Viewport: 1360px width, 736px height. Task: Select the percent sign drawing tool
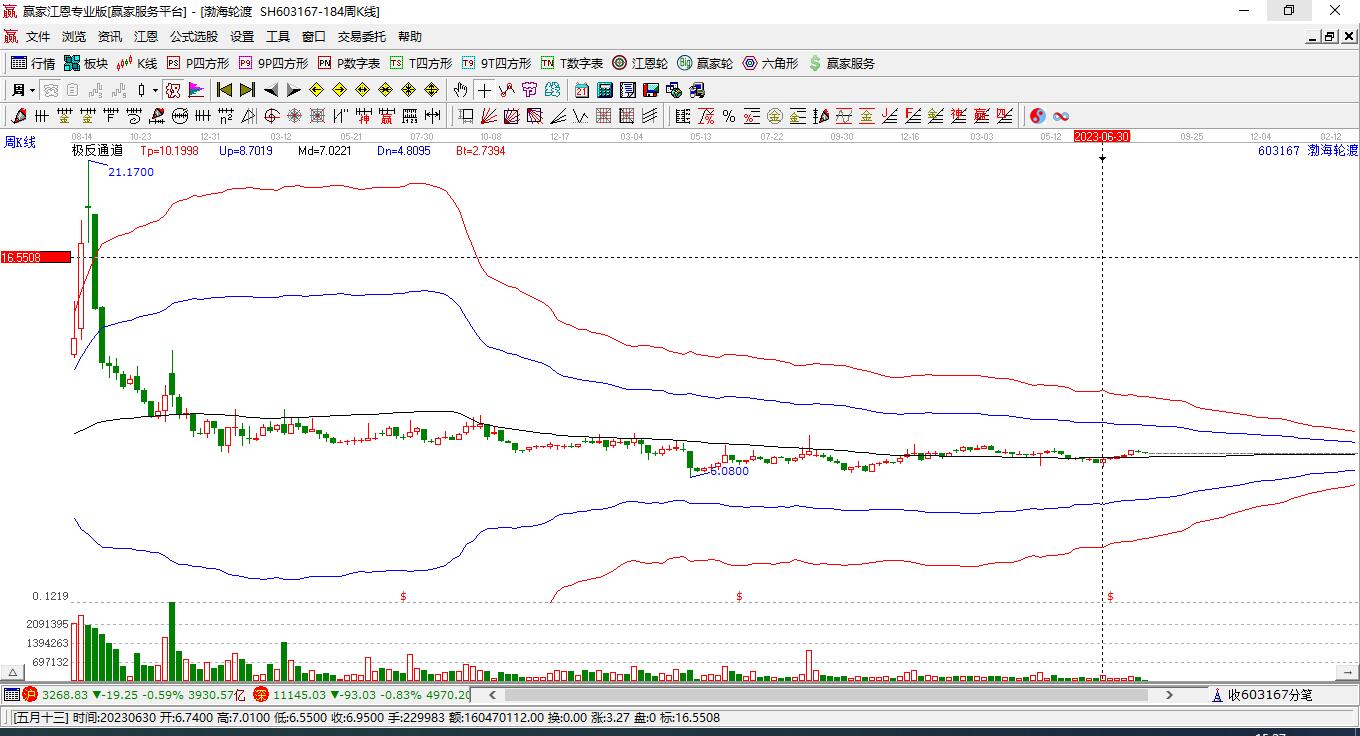click(x=729, y=116)
